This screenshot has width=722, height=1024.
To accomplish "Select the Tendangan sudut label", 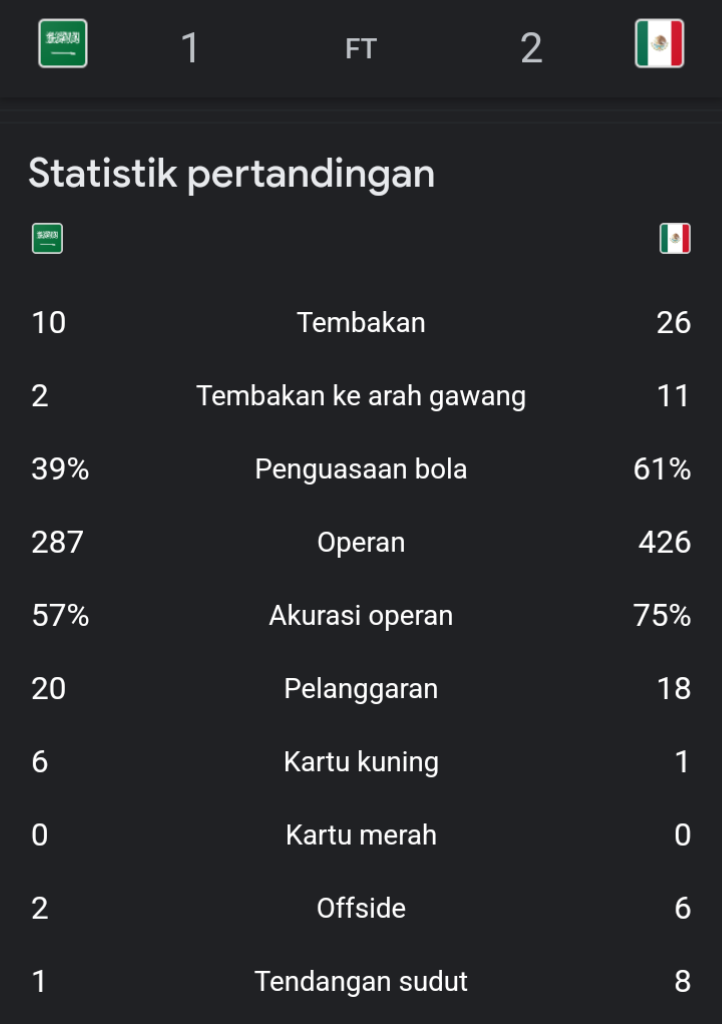I will point(361,981).
